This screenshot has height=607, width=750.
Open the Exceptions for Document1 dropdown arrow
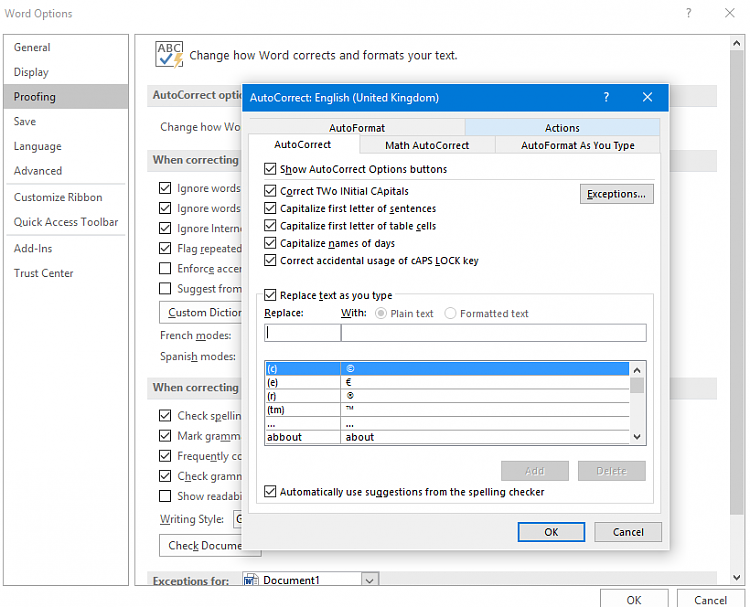(x=370, y=580)
